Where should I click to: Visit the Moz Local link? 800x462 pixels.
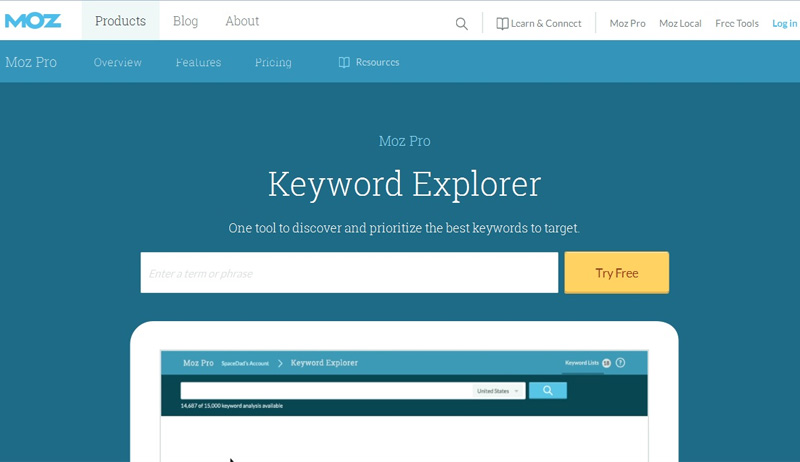click(680, 23)
